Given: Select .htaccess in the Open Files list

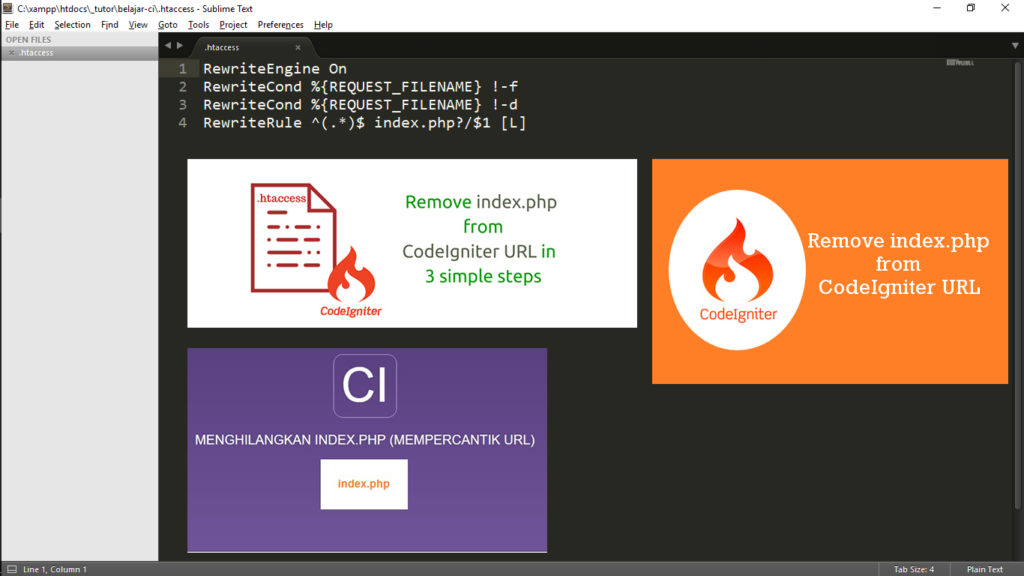Looking at the screenshot, I should tap(37, 52).
